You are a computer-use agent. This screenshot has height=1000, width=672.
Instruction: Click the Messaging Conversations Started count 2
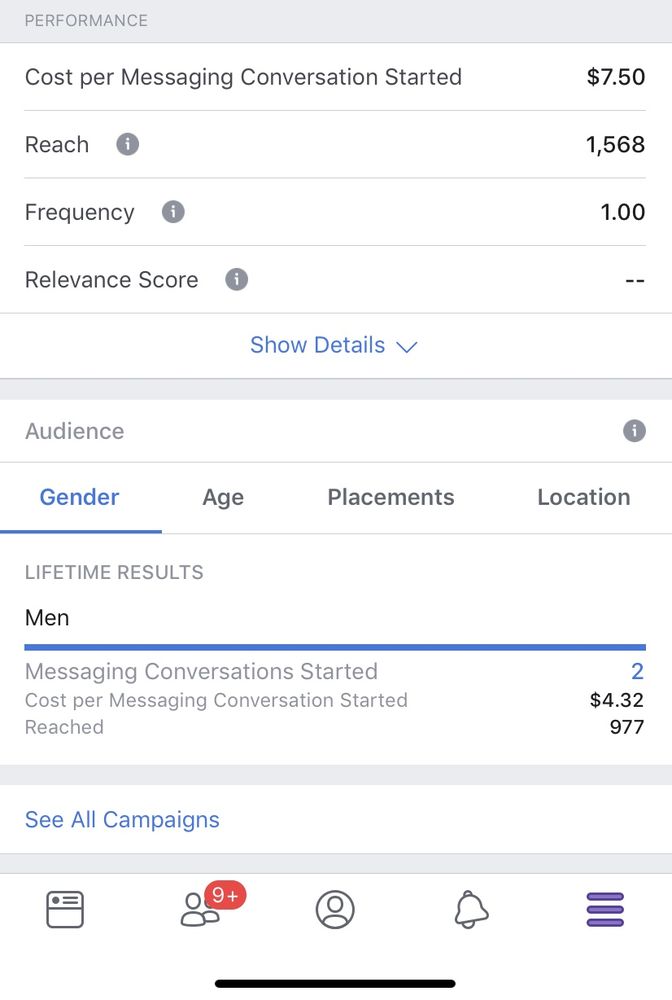638,672
